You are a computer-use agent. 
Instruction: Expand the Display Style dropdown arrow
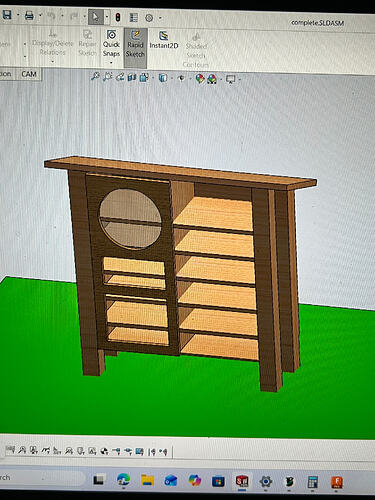pyautogui.click(x=172, y=79)
